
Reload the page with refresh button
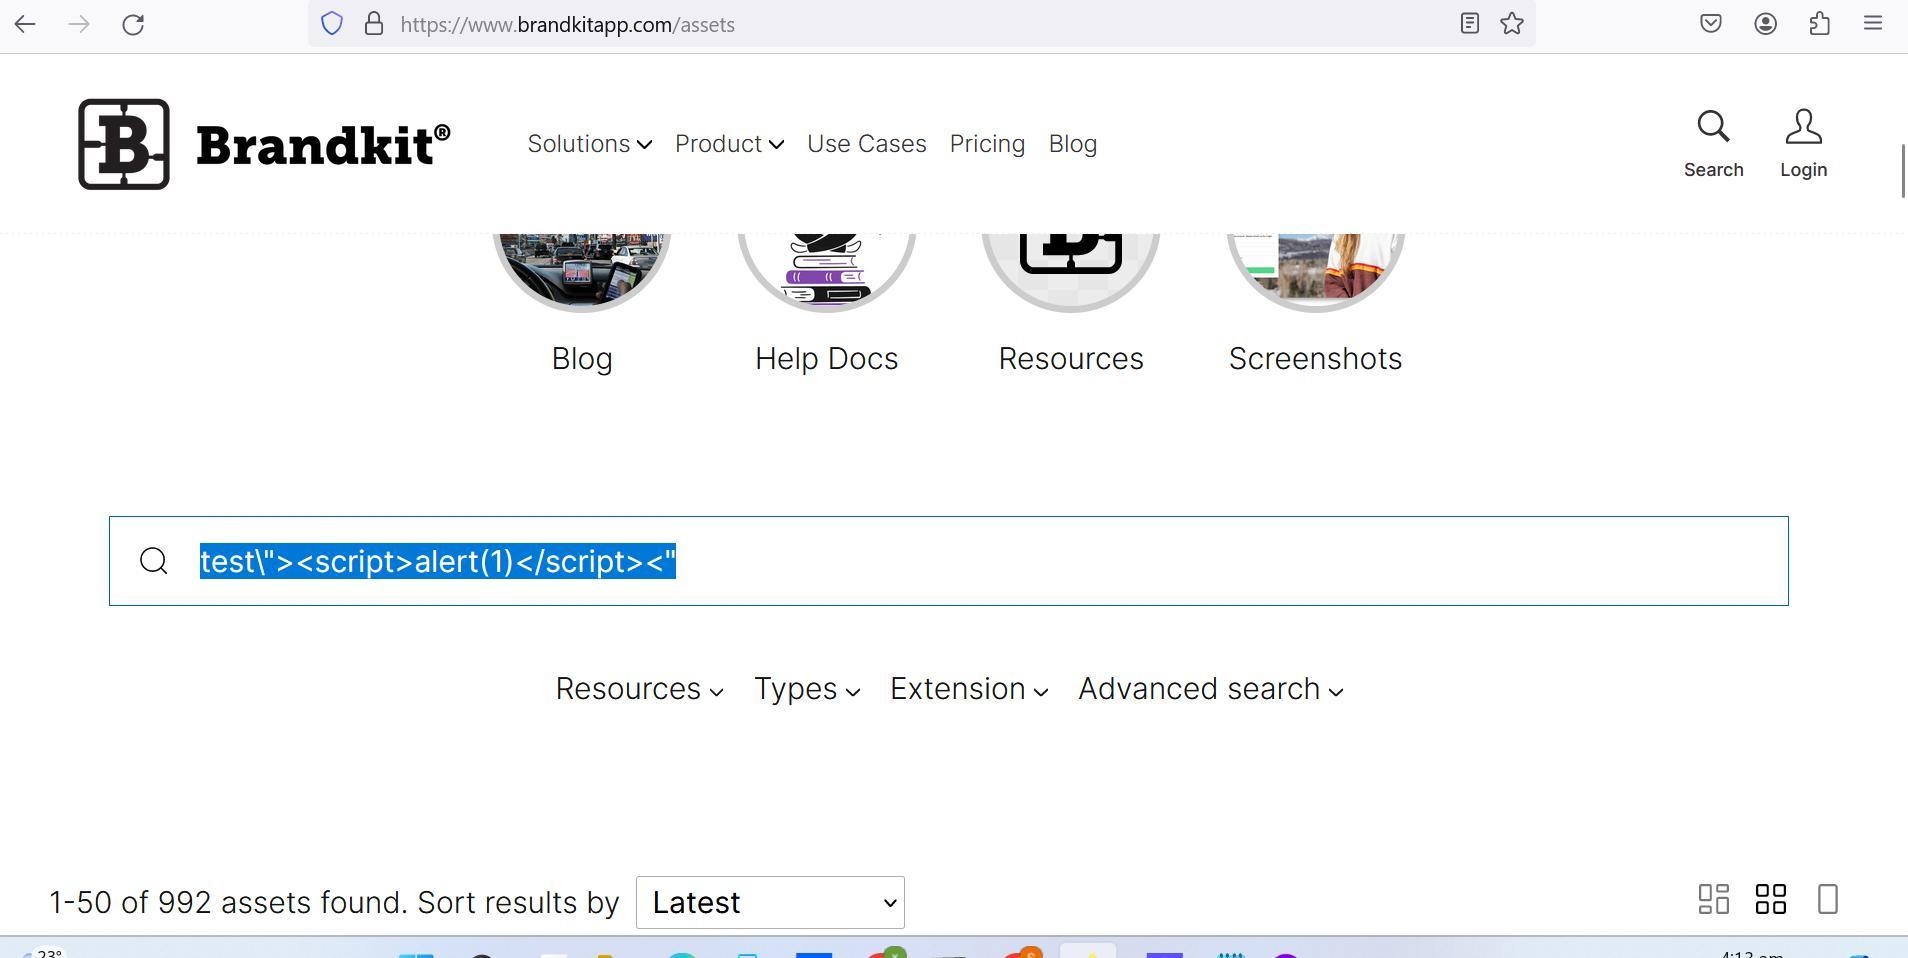133,24
